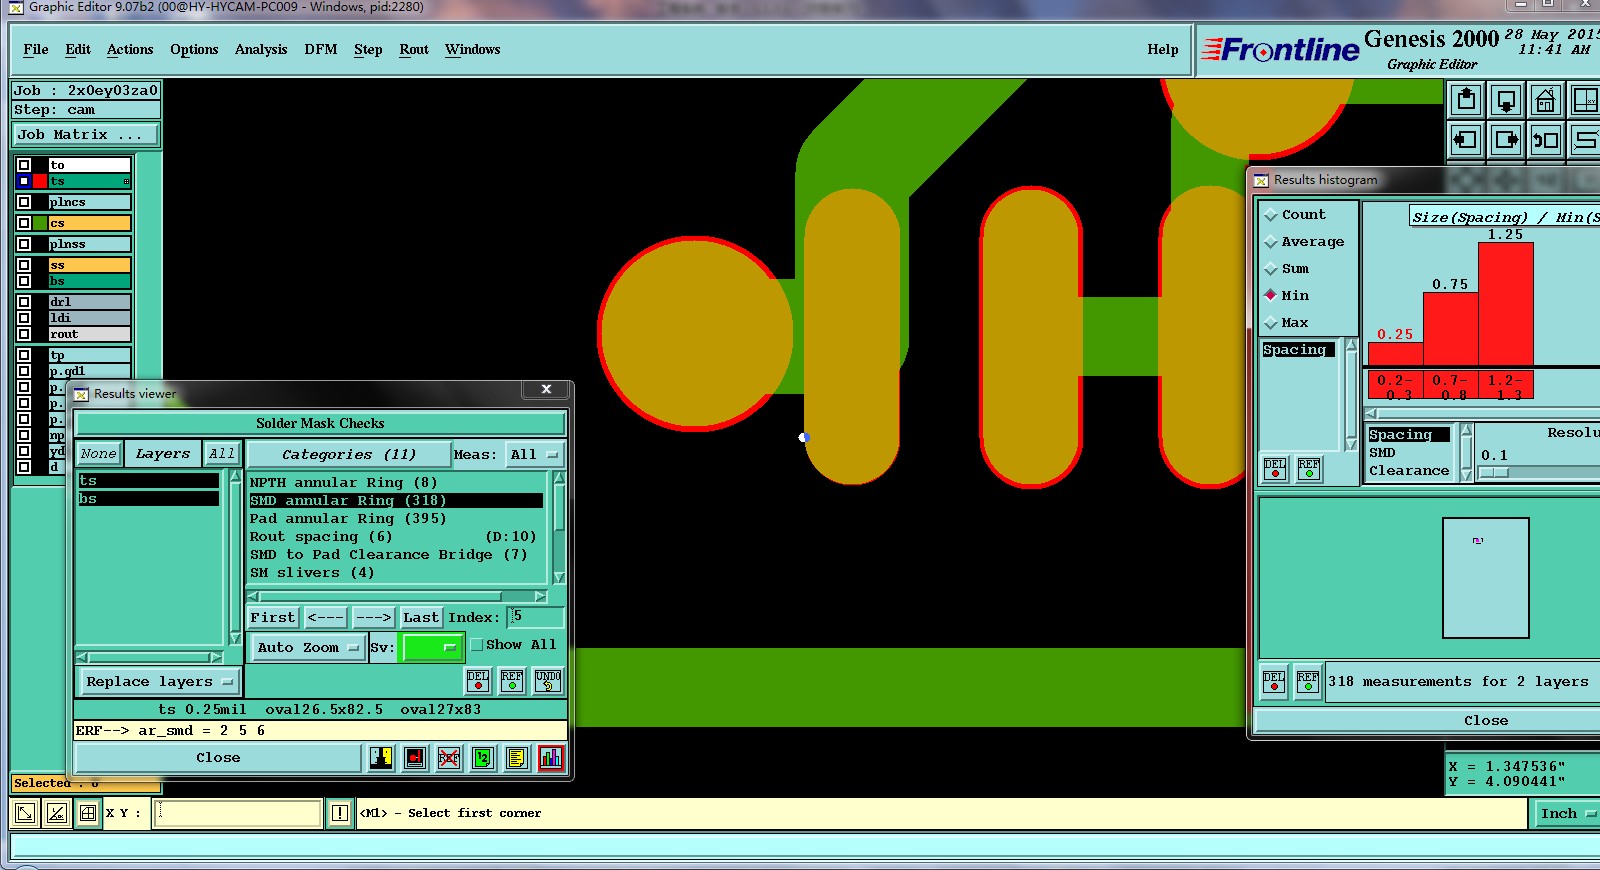
Task: Click the X Y coordinate input field
Action: point(238,813)
